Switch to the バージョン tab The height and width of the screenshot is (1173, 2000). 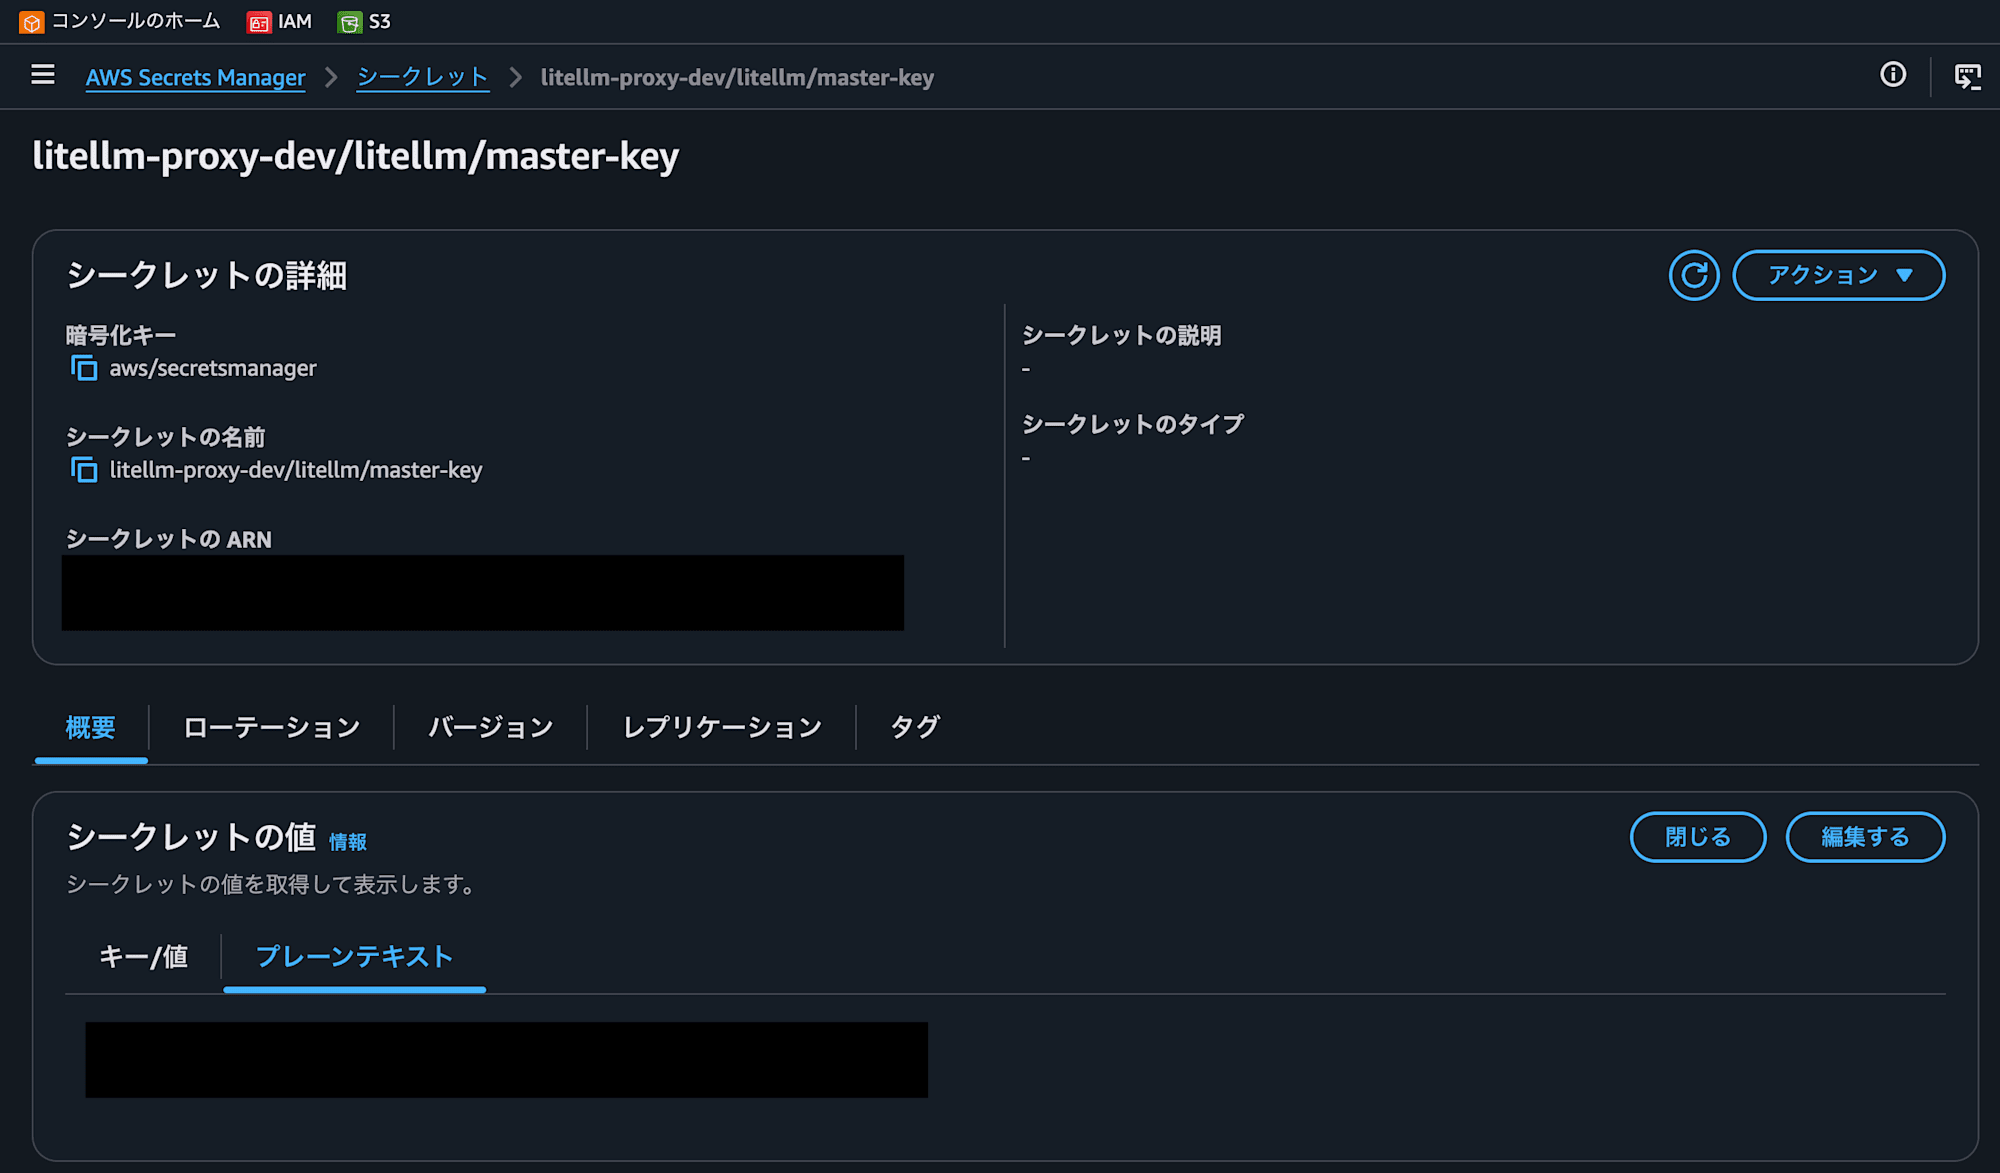click(x=491, y=727)
